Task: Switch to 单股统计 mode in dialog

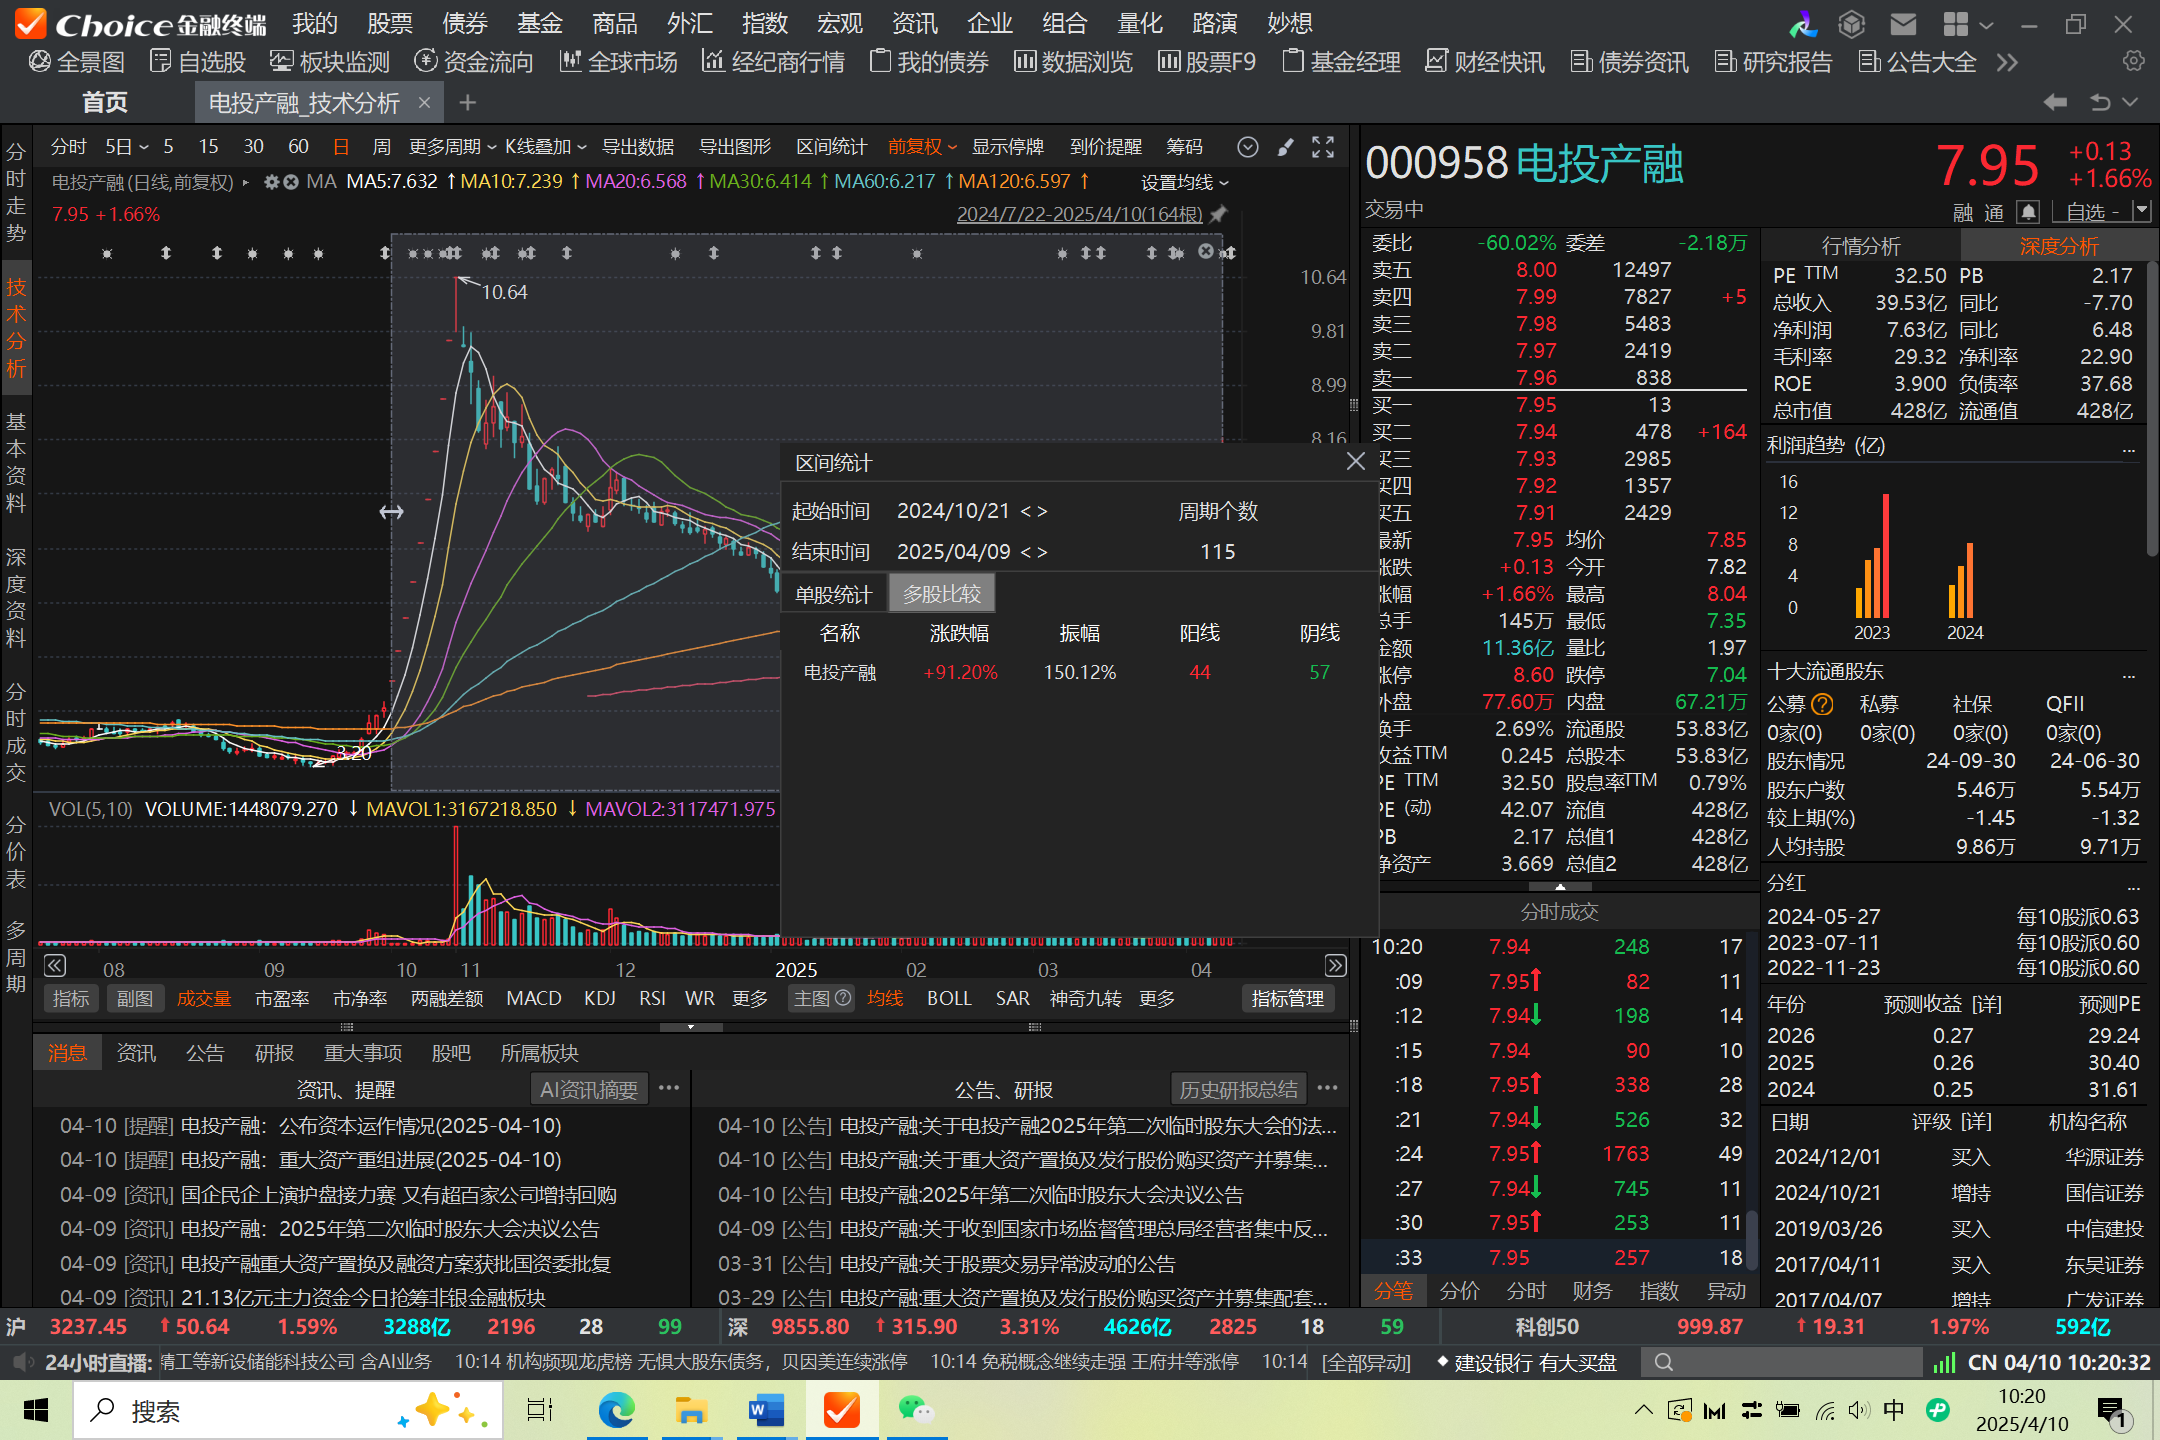Action: tap(833, 595)
